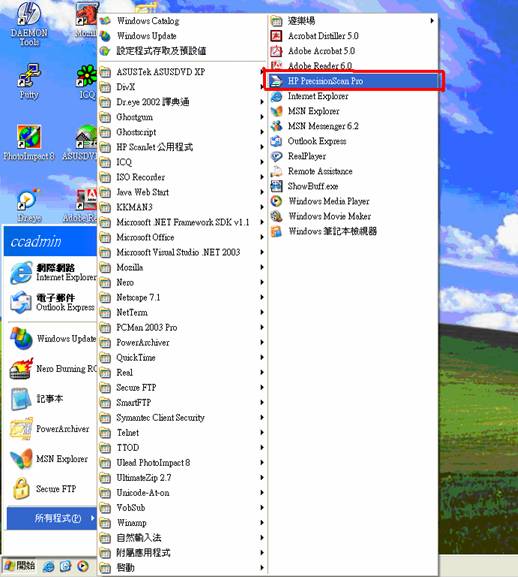The image size is (518, 577).
Task: Open Nero Burning ROM pinned icon
Action: (21, 368)
